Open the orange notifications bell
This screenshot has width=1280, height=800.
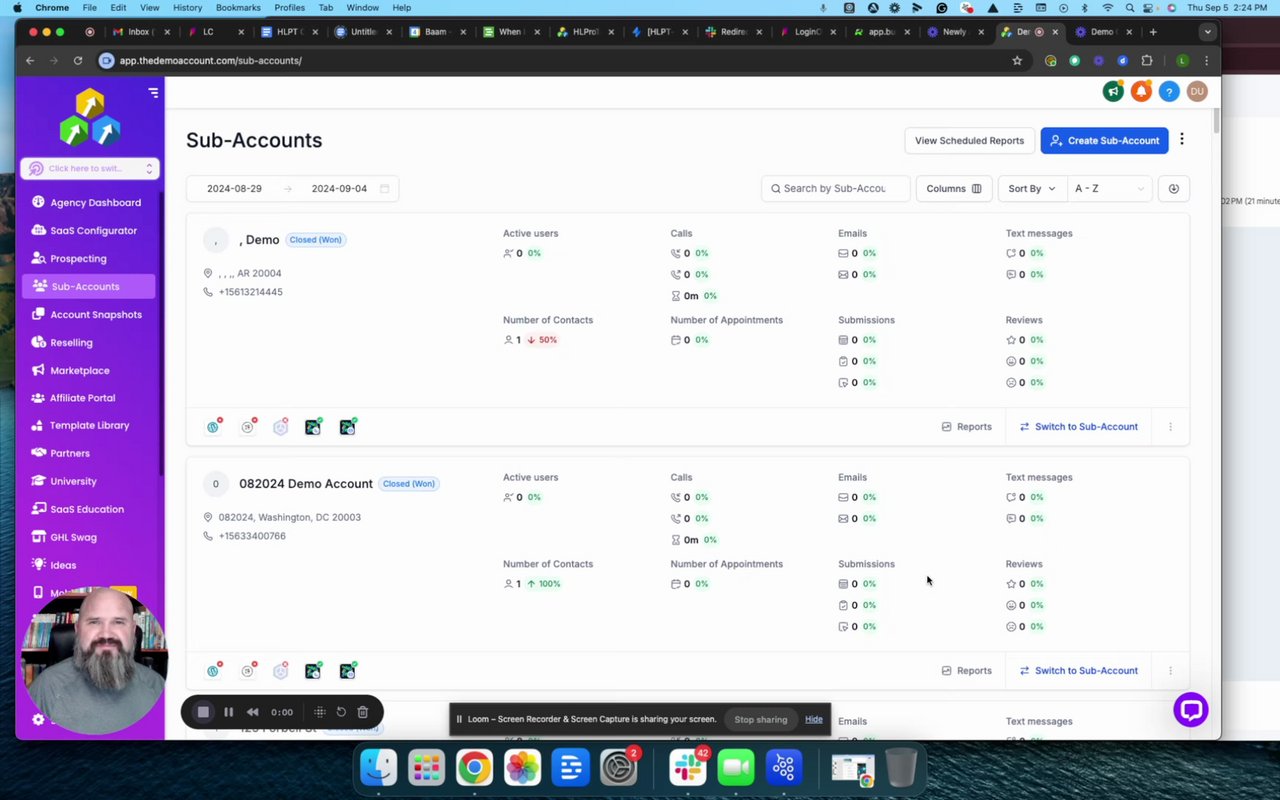1141,91
